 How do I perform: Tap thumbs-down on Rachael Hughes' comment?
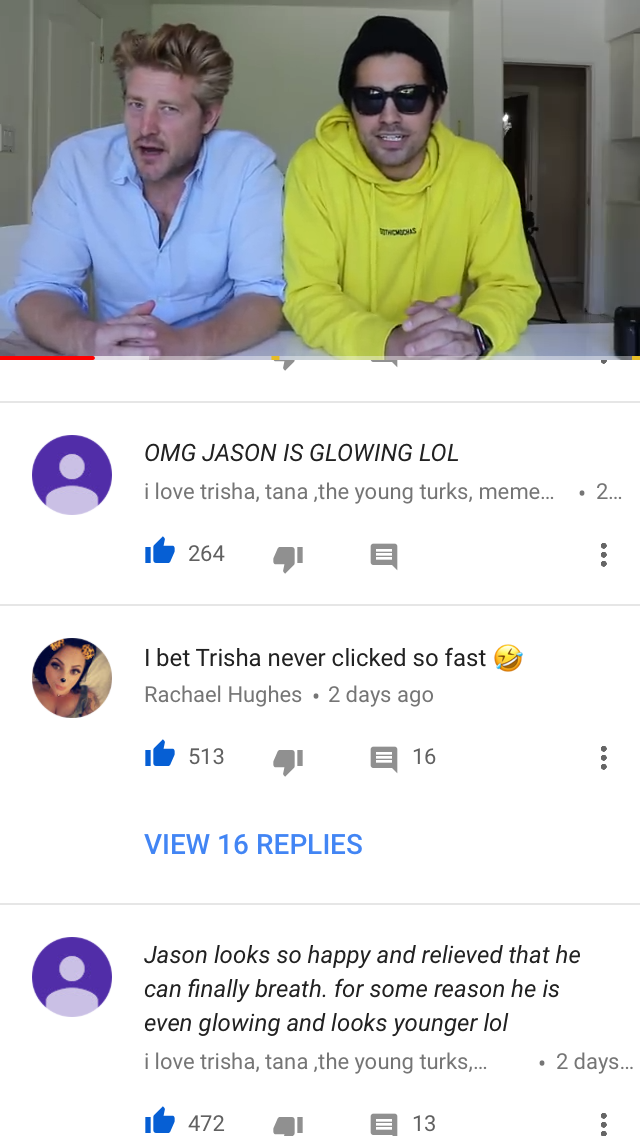(x=288, y=761)
